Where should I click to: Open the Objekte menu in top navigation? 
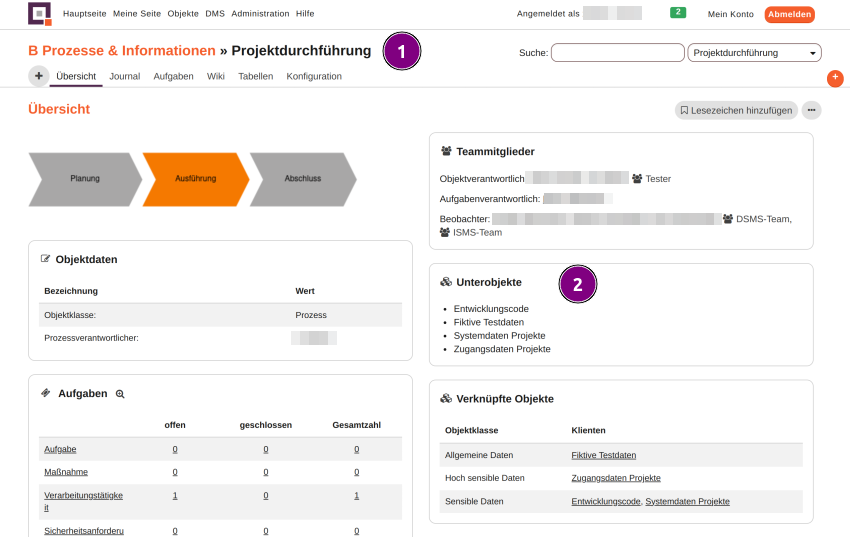(x=183, y=14)
